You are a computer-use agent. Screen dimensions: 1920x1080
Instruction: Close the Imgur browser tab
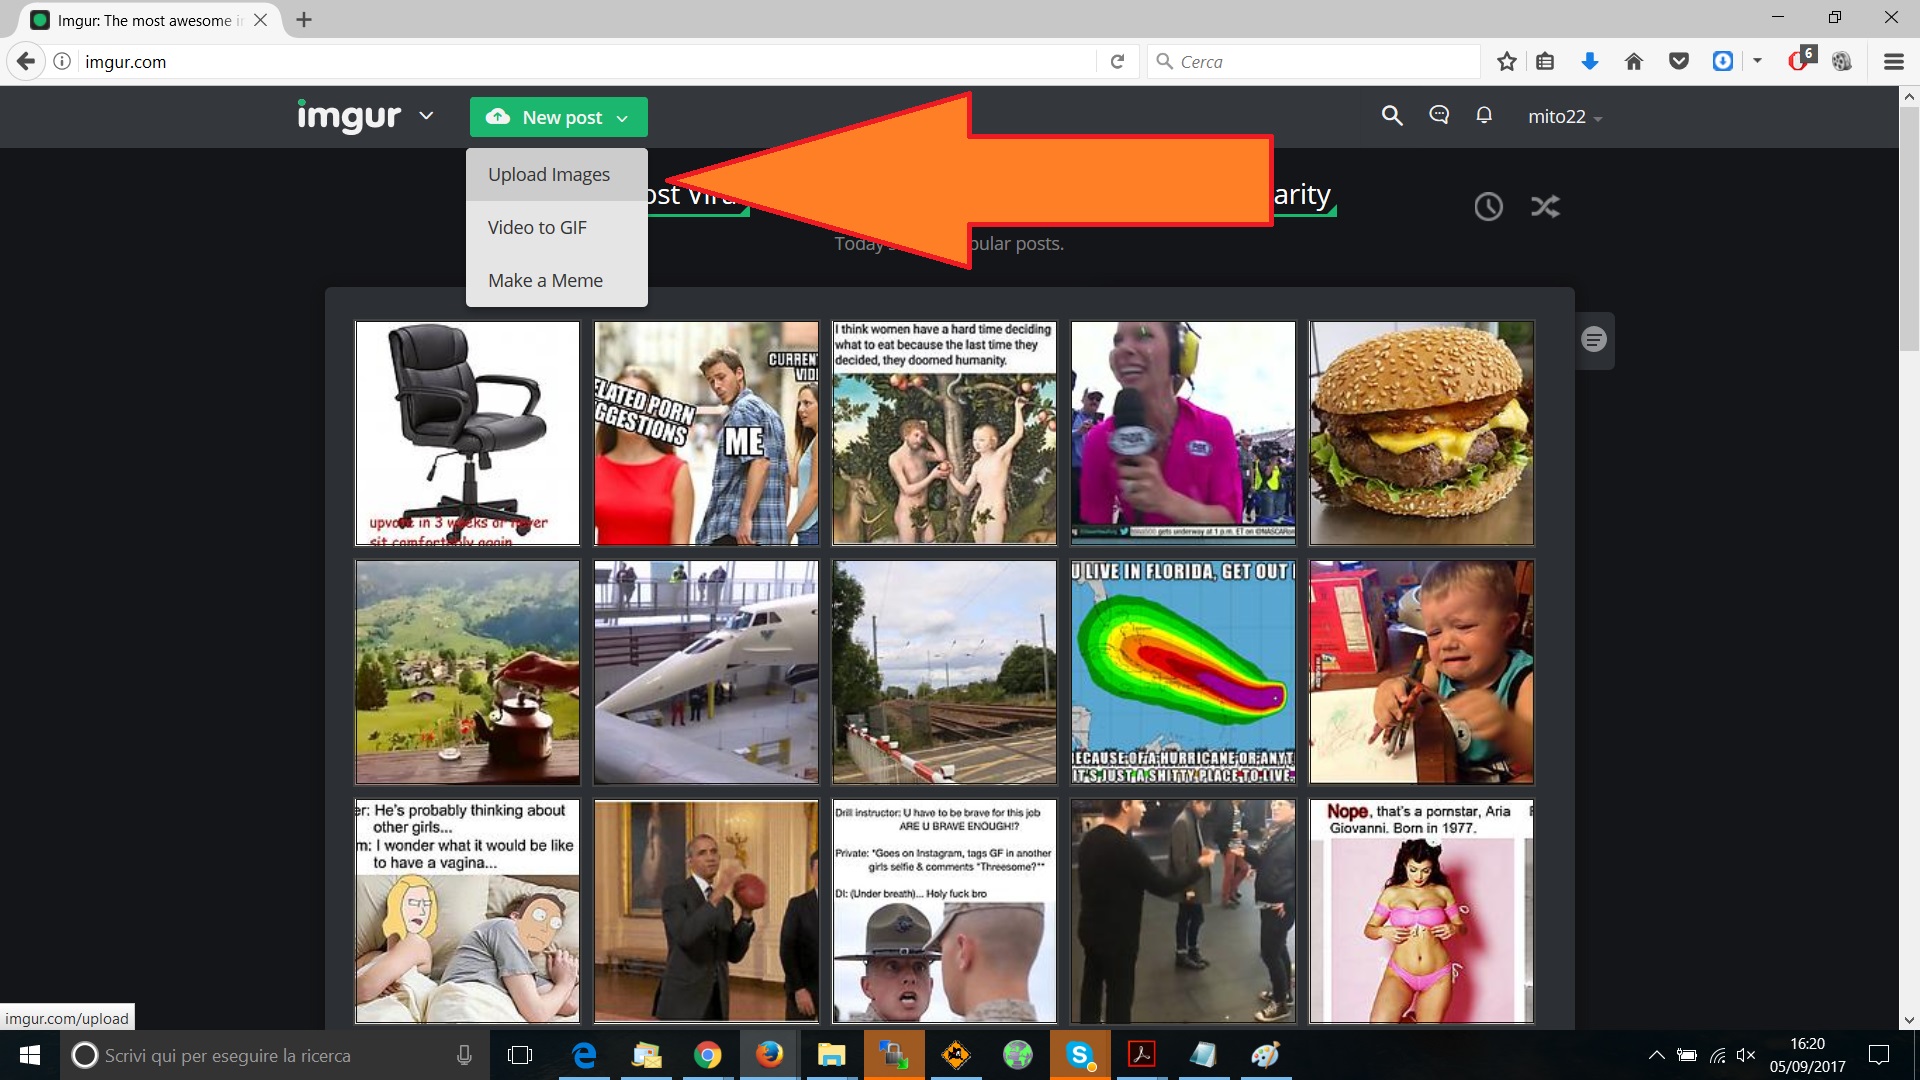pyautogui.click(x=260, y=20)
